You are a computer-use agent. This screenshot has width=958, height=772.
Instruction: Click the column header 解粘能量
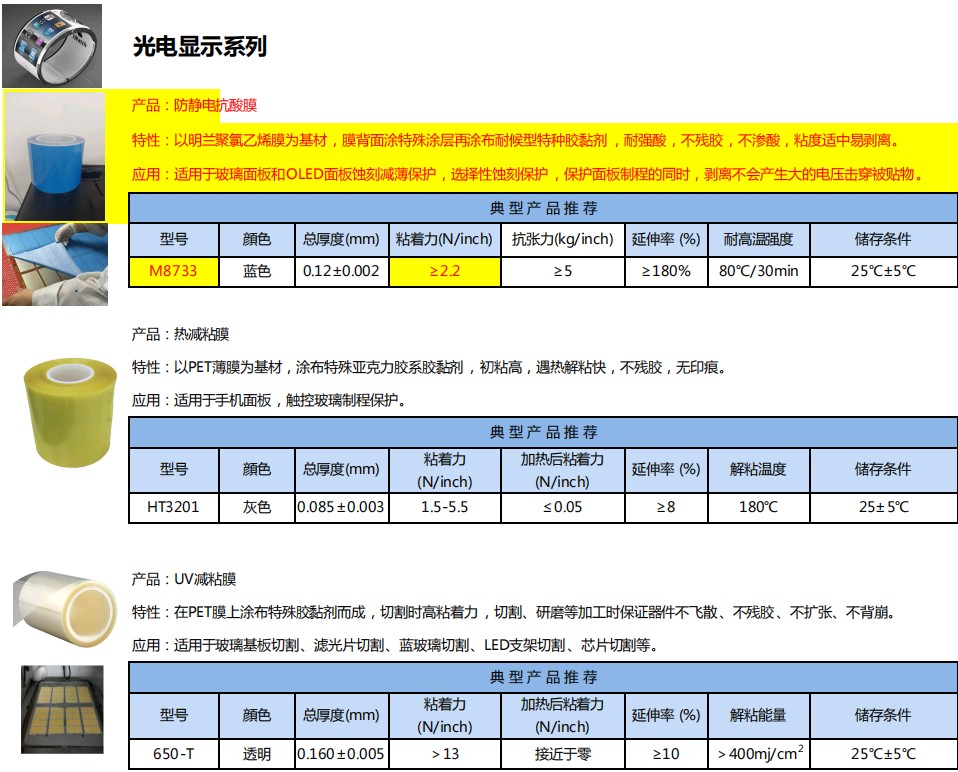point(759,715)
